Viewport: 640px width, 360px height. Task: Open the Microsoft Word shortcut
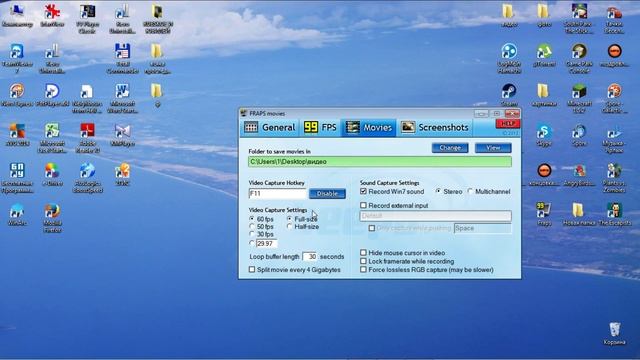coord(122,98)
